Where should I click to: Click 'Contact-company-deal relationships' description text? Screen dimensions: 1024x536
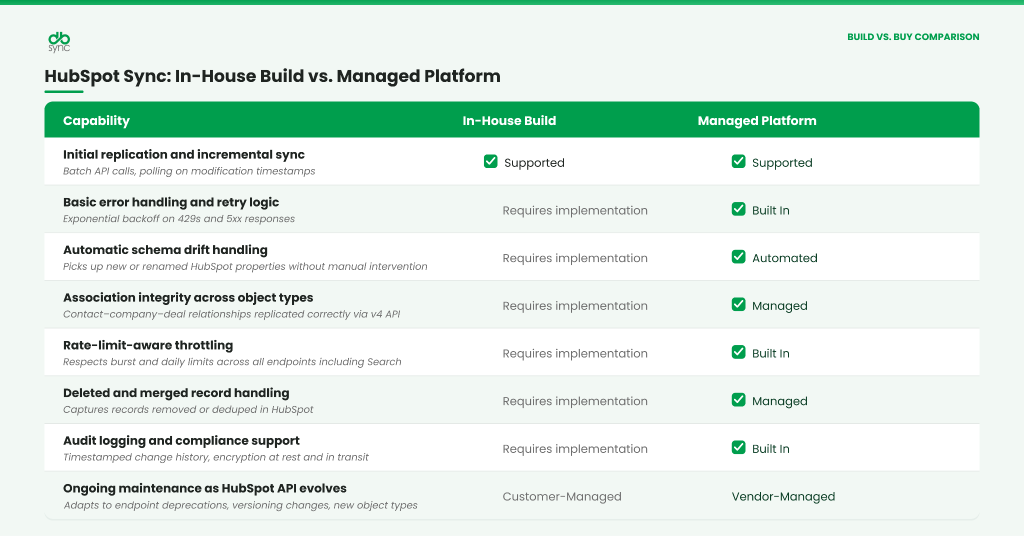click(x=231, y=314)
